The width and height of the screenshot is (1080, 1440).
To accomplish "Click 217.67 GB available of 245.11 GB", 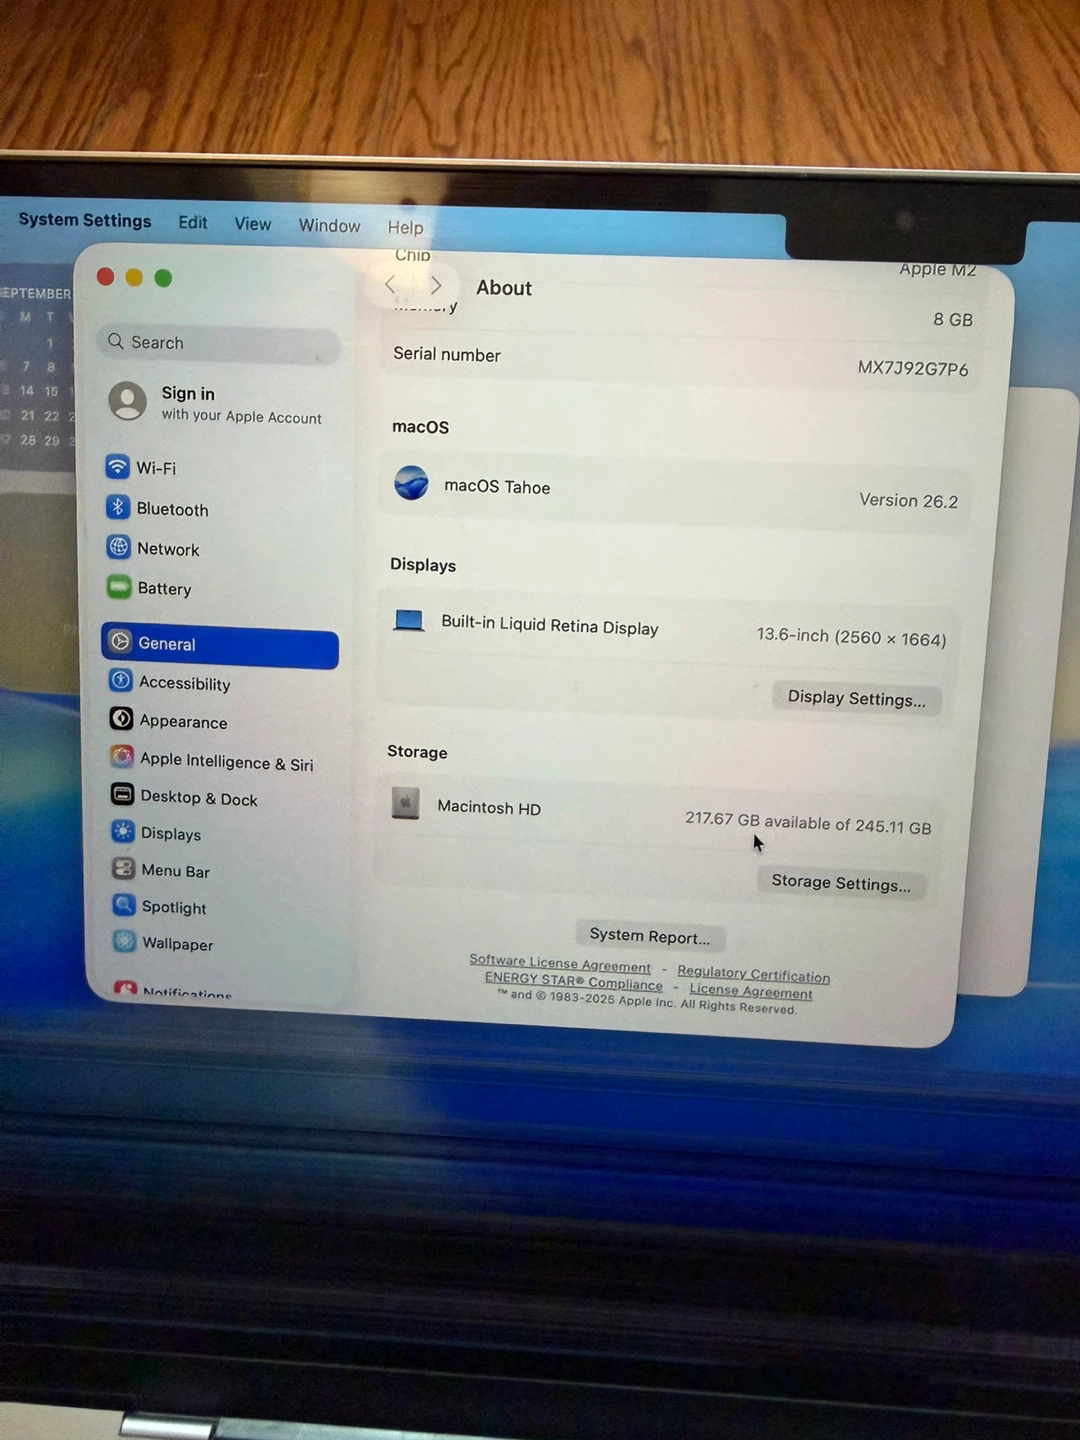I will coord(808,823).
